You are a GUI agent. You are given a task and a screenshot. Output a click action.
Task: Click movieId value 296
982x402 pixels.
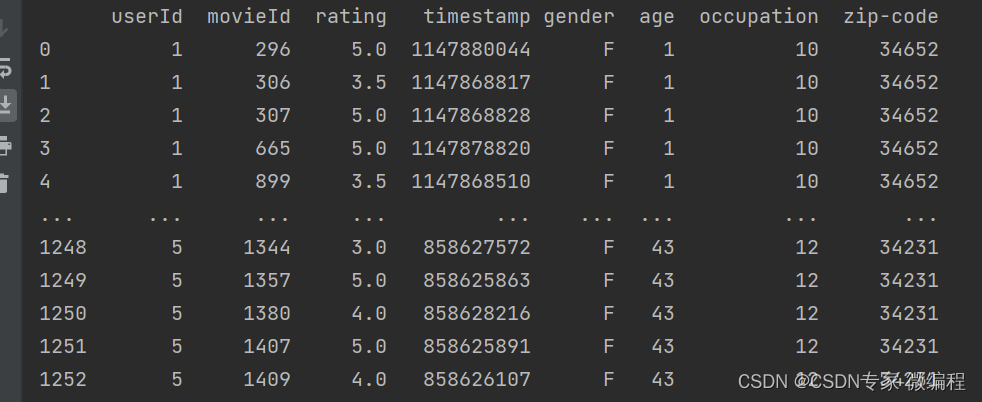(x=273, y=49)
